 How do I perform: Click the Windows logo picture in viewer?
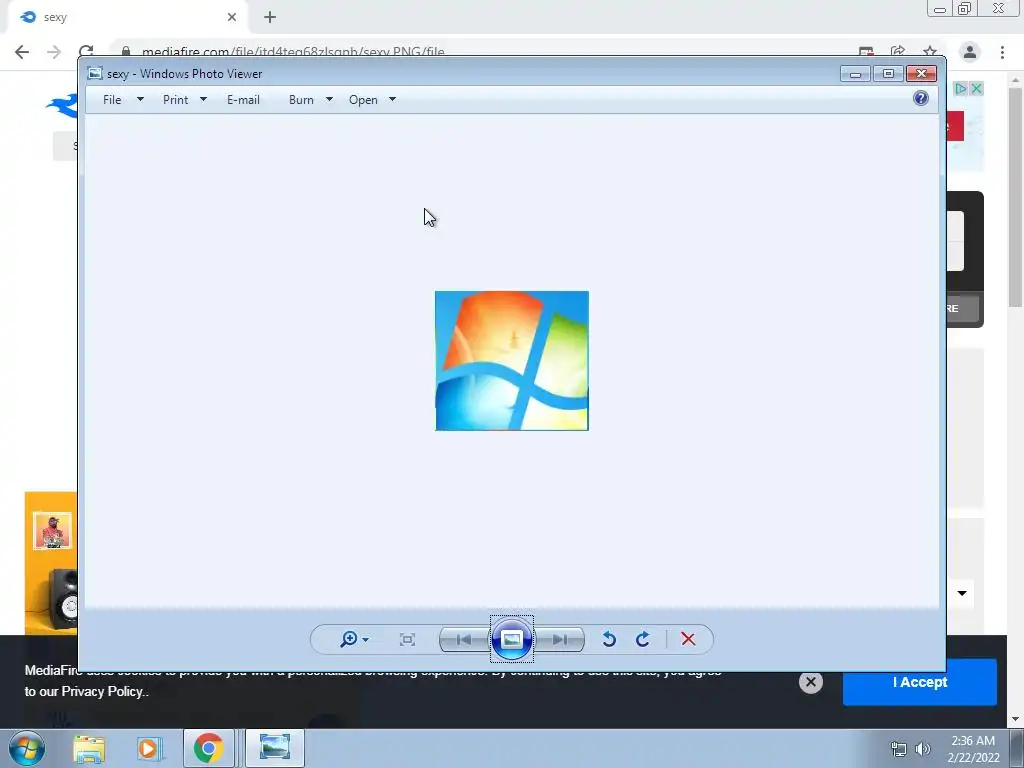[512, 361]
